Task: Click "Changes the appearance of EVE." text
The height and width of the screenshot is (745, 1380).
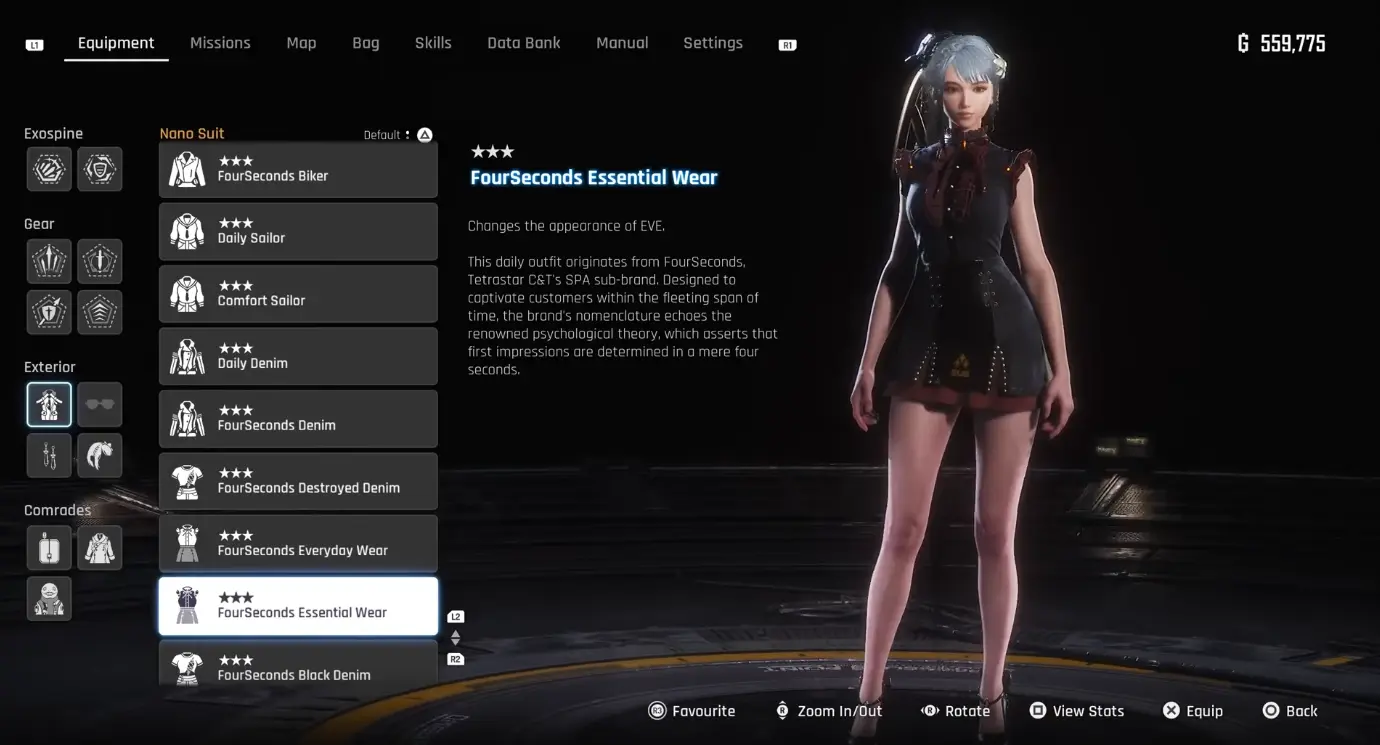Action: (566, 226)
